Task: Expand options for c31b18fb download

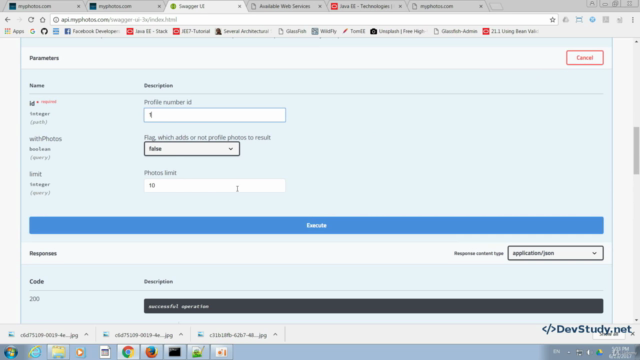Action: pyautogui.click(x=276, y=335)
